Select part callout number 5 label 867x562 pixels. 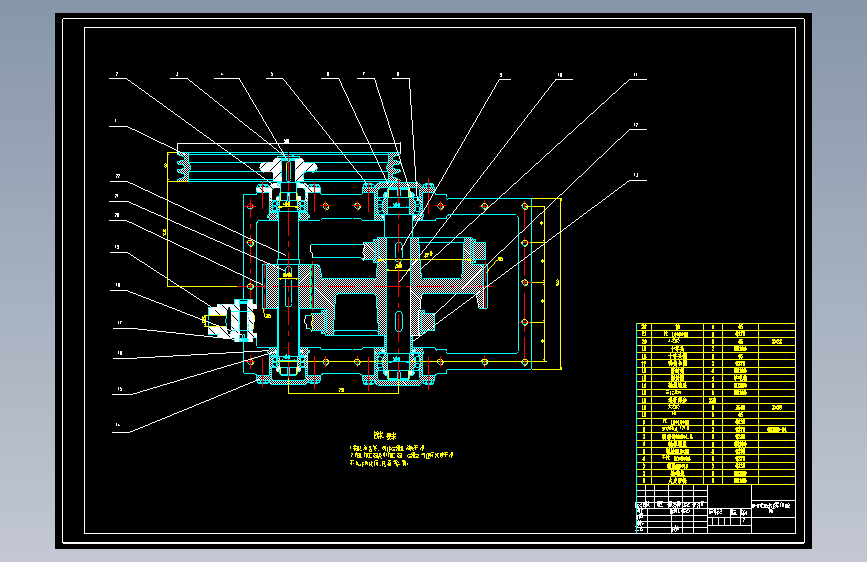272,74
